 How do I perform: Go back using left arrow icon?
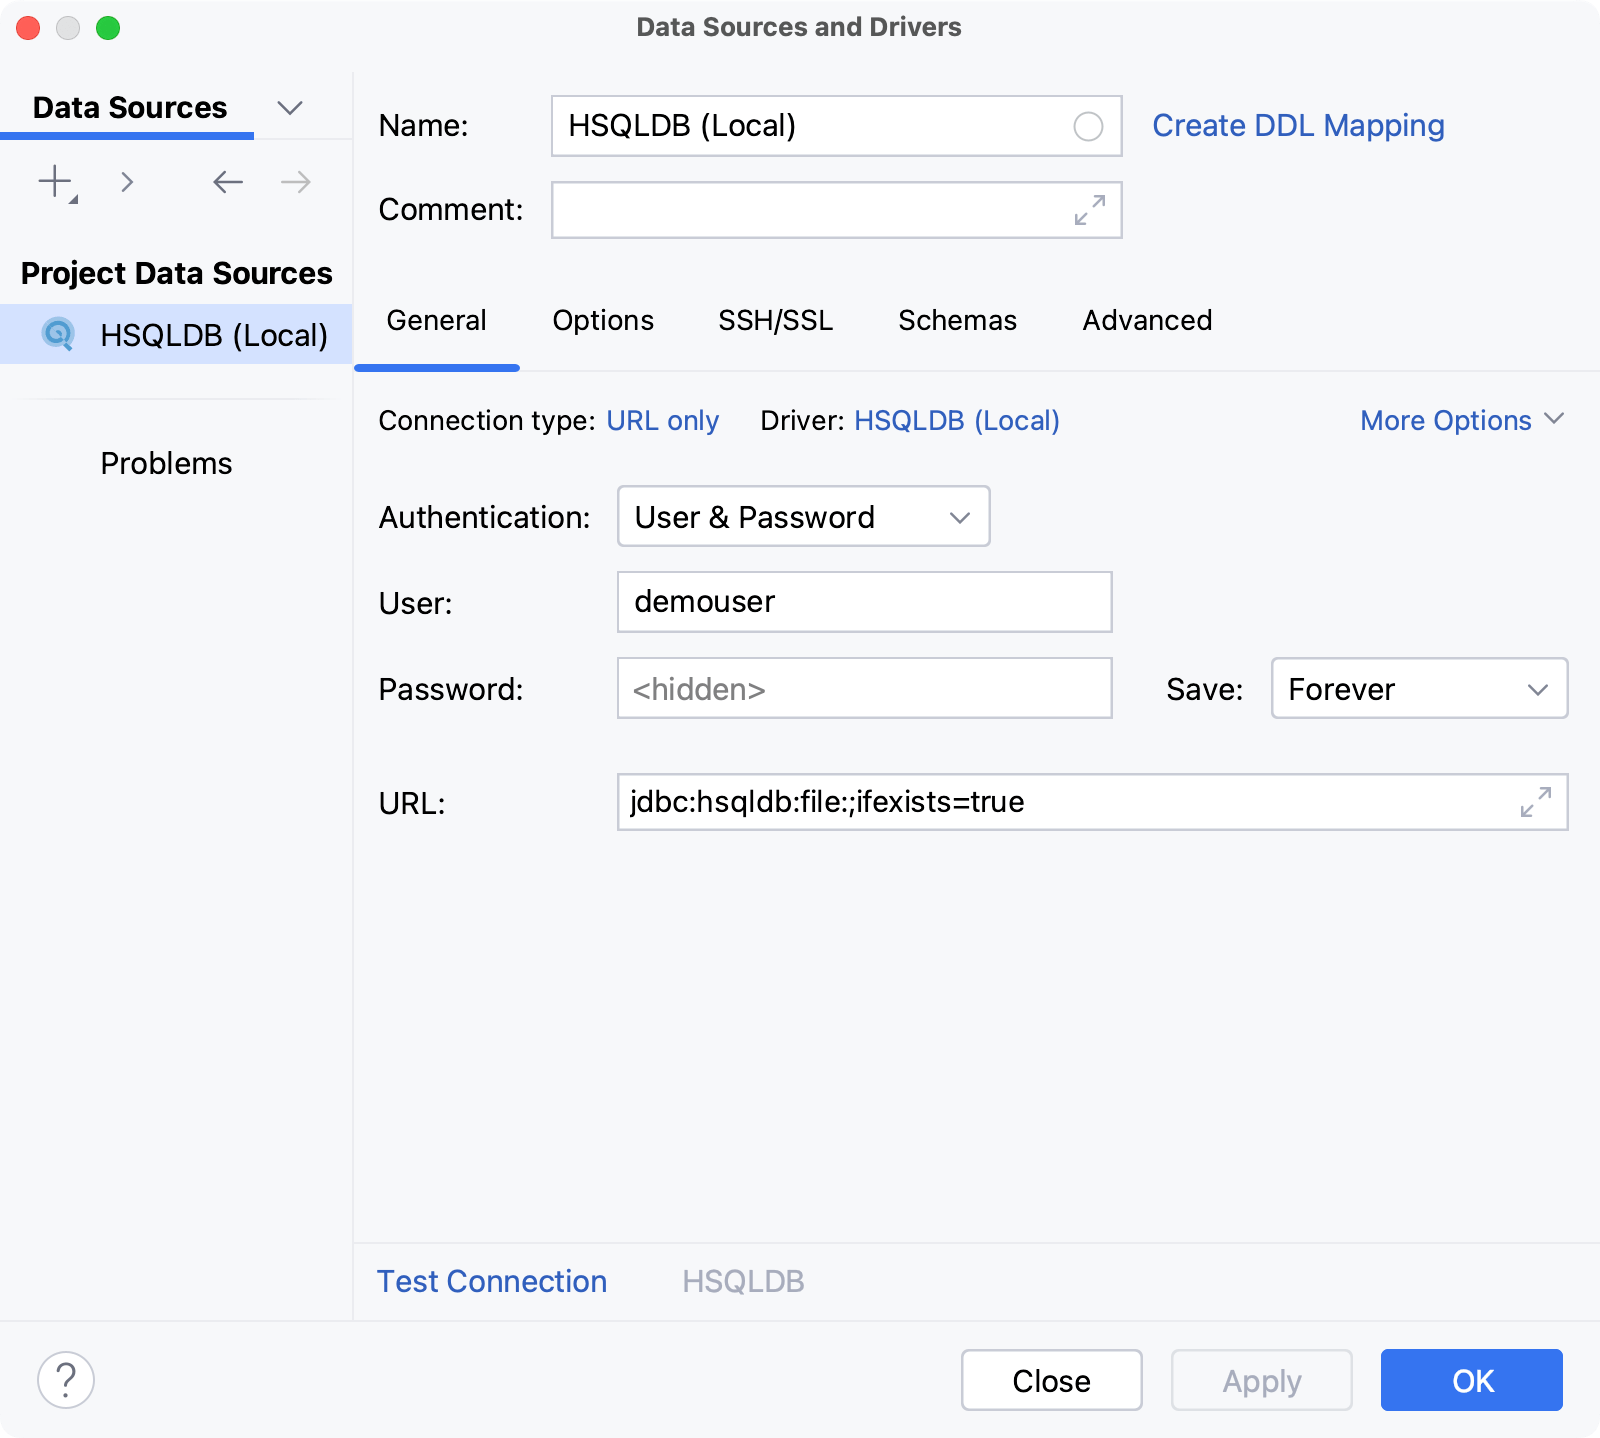point(227,182)
